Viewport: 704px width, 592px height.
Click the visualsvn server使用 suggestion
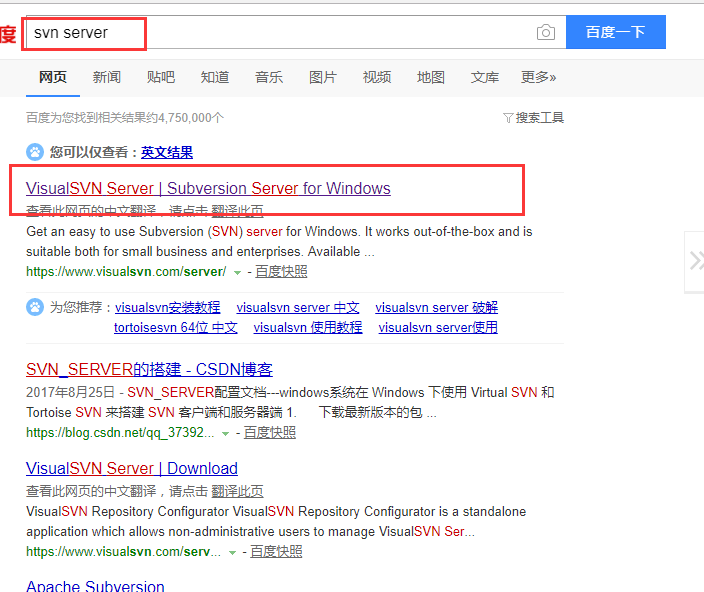pos(438,327)
